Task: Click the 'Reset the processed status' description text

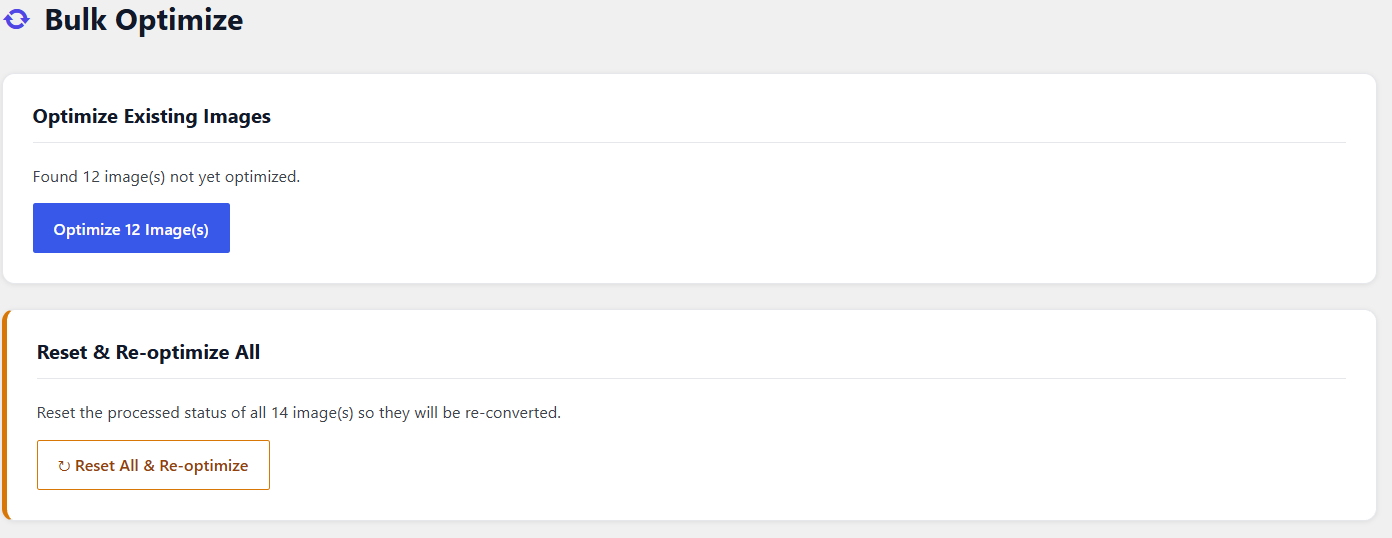Action: [299, 412]
